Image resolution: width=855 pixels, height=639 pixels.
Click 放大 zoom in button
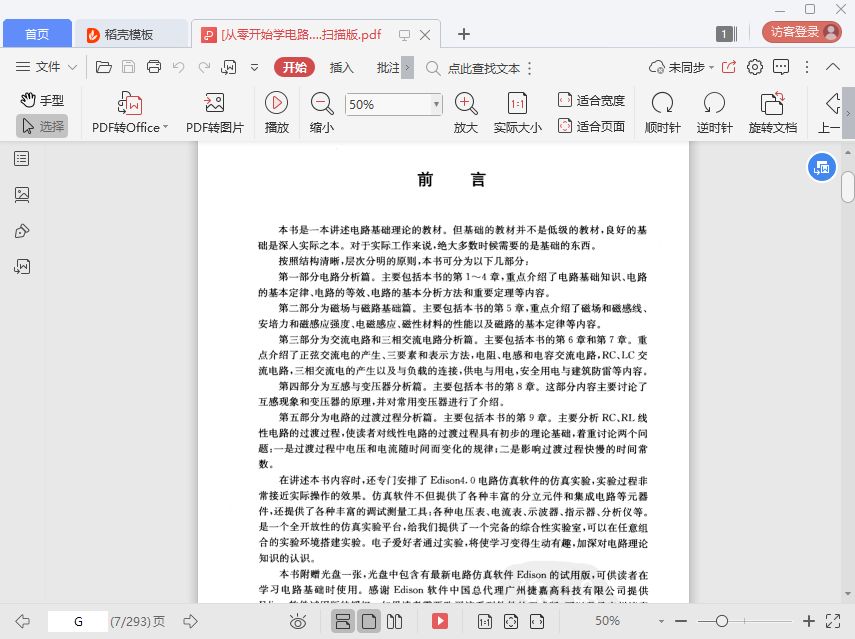click(x=466, y=112)
